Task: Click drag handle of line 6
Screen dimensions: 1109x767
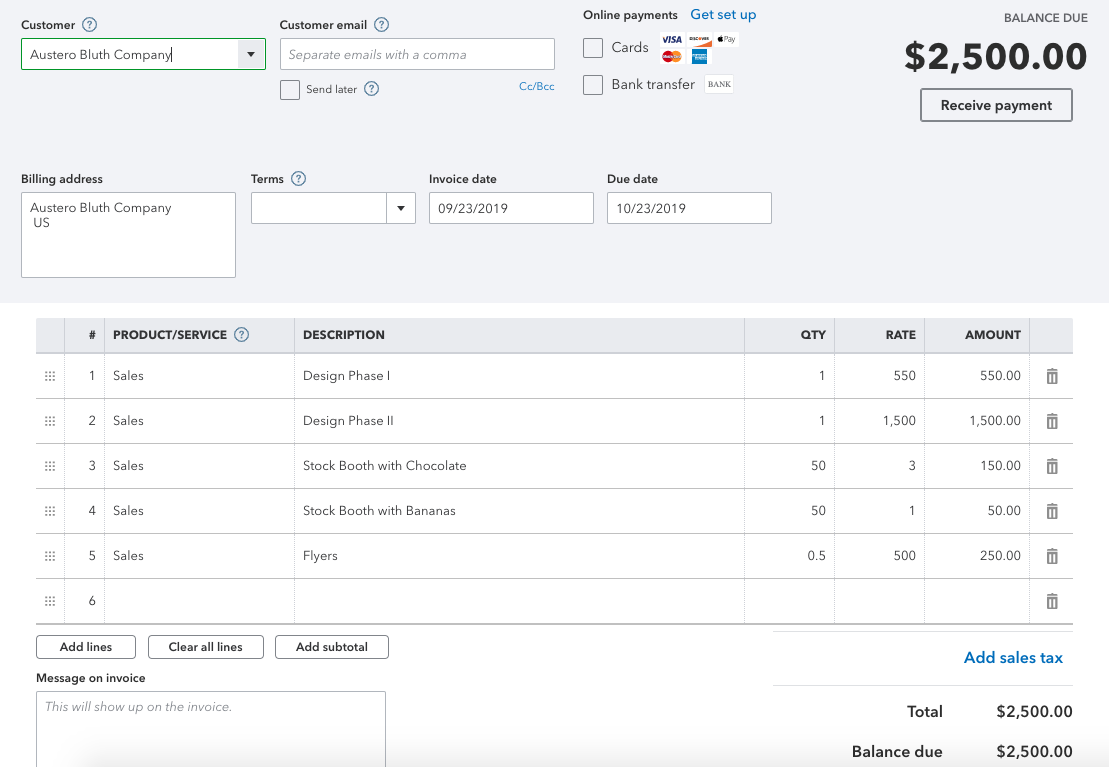Action: point(50,601)
